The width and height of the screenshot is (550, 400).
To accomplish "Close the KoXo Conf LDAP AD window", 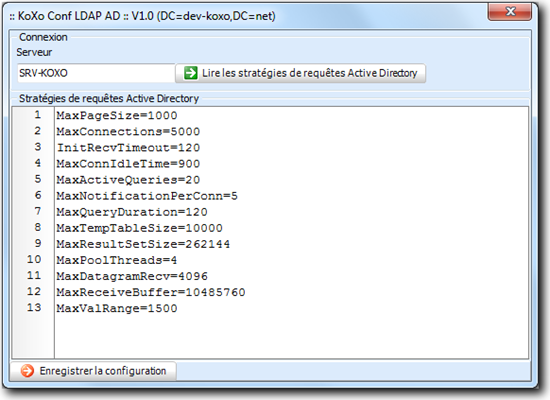I will tap(510, 12).
